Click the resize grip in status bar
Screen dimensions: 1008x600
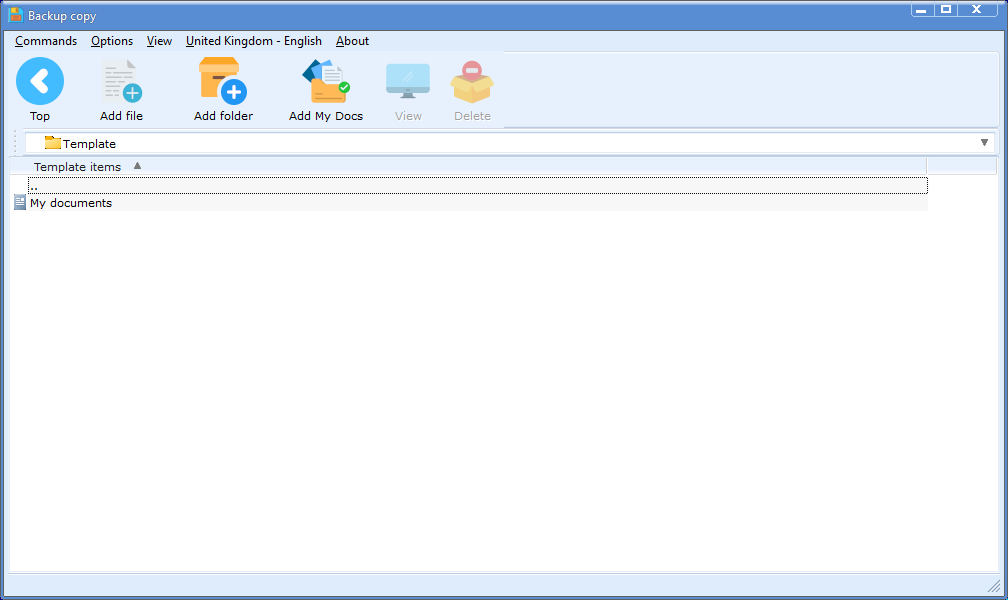click(x=993, y=586)
